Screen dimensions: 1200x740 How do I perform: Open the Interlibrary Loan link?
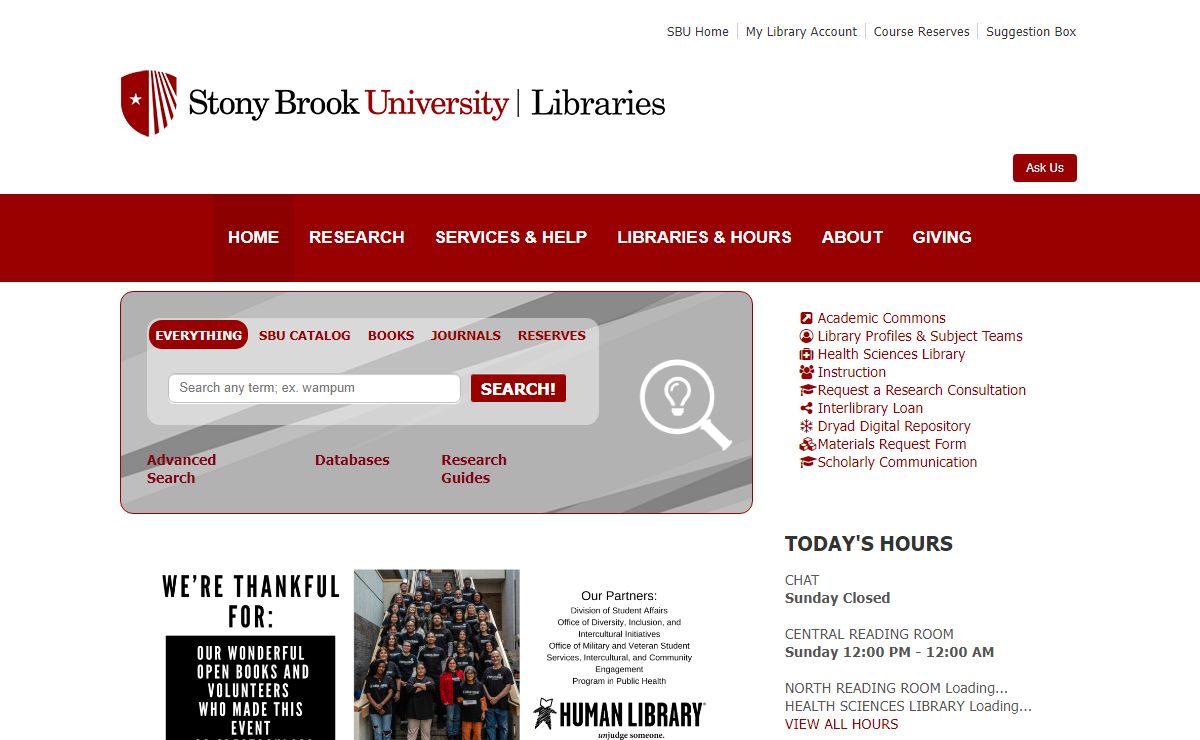coord(870,408)
